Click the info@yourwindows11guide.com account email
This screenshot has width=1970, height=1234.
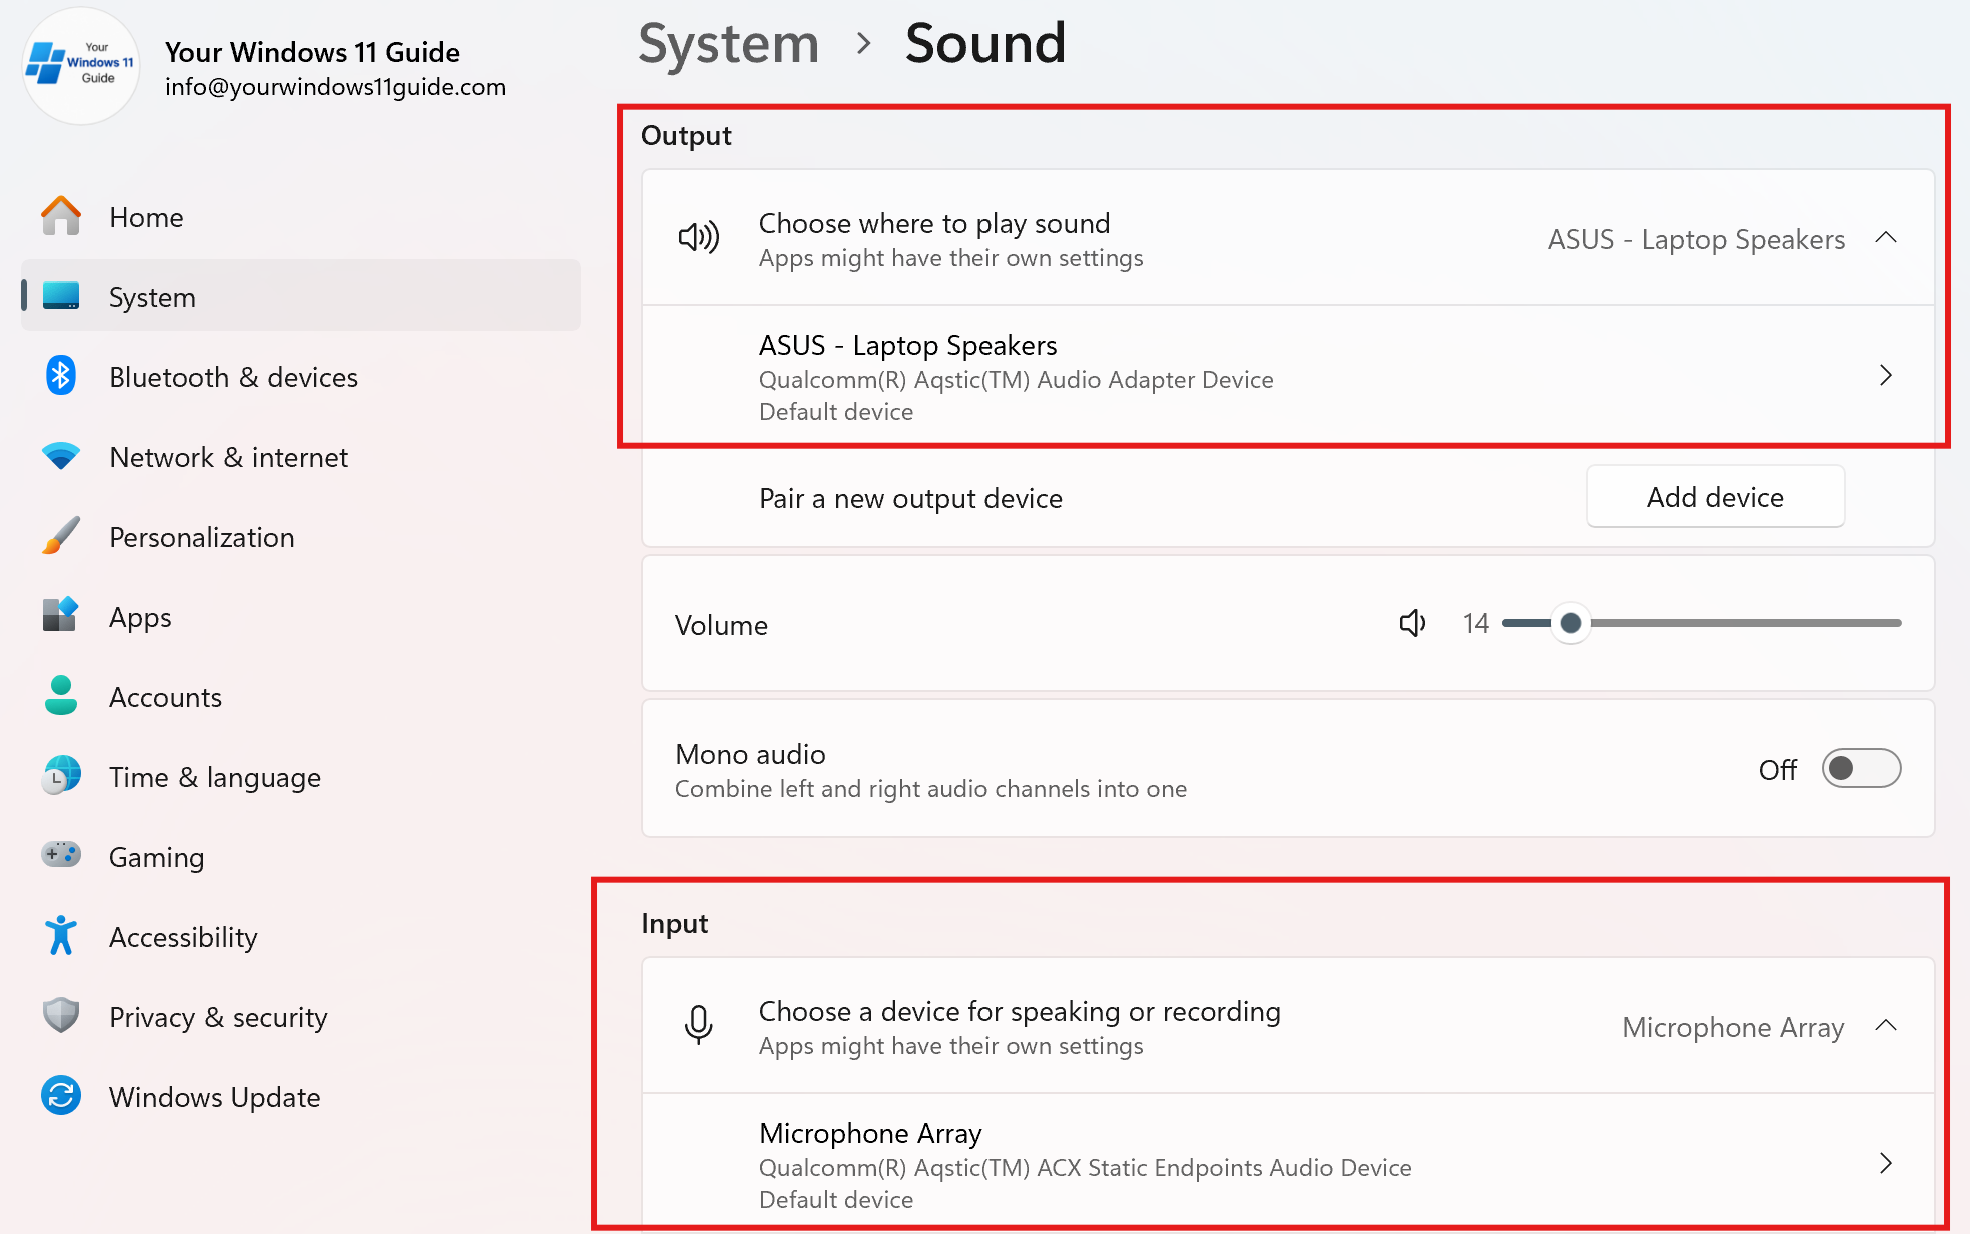(335, 87)
